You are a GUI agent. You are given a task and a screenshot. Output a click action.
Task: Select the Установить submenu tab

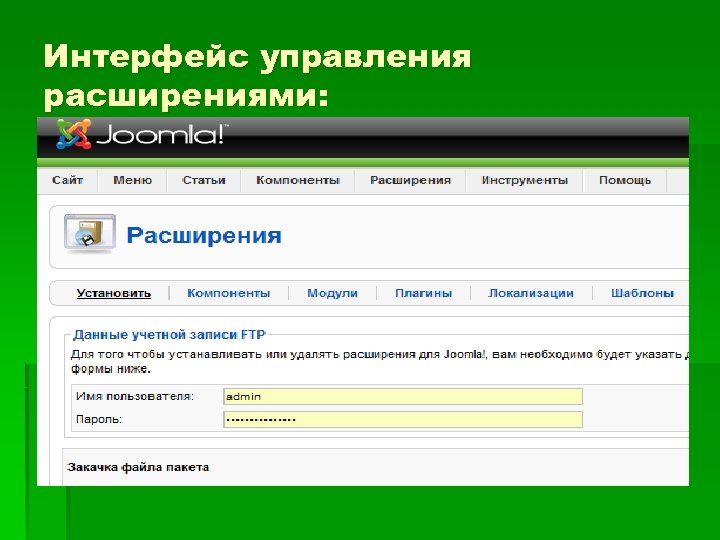114,293
